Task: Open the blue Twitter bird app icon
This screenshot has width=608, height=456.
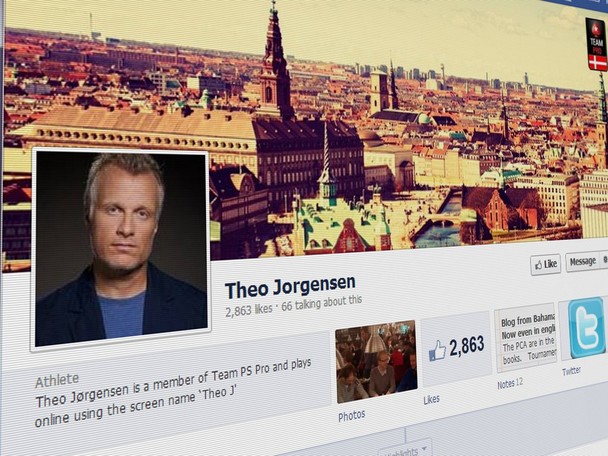Action: pos(586,328)
